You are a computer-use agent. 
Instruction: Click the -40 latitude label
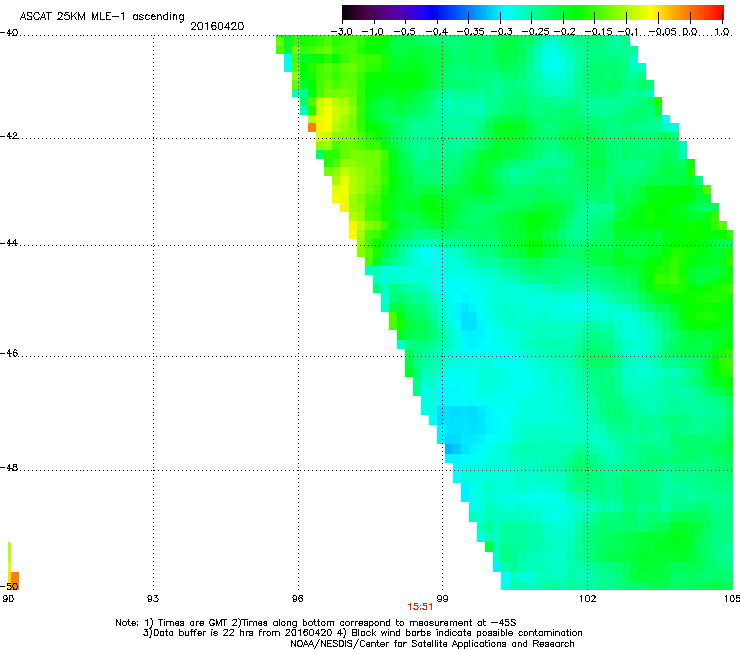click(x=9, y=33)
